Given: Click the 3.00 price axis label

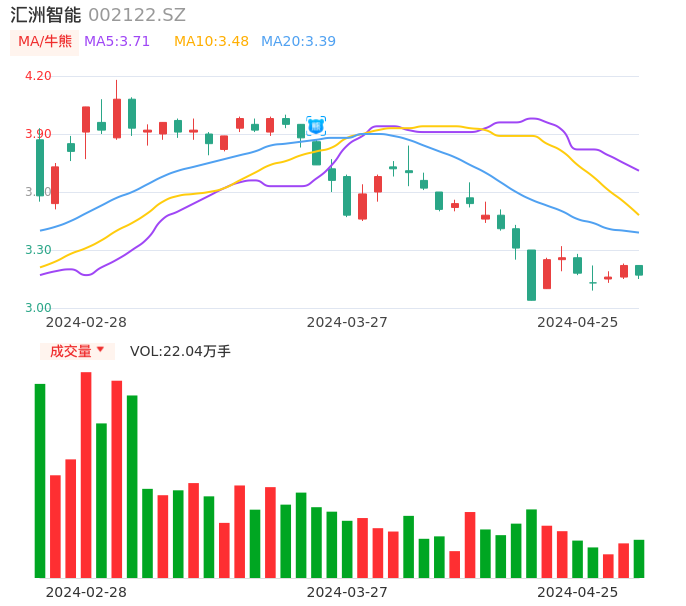Looking at the screenshot, I should [37, 308].
